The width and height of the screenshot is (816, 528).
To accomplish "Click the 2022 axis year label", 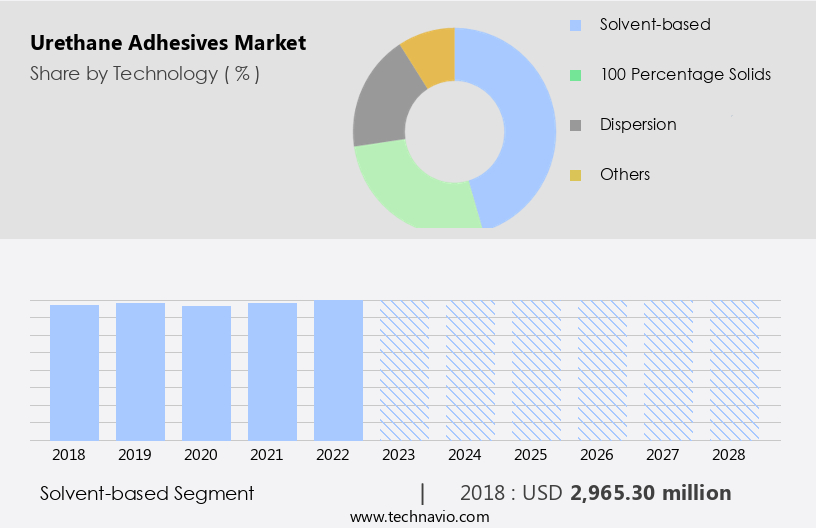I will [x=333, y=455].
